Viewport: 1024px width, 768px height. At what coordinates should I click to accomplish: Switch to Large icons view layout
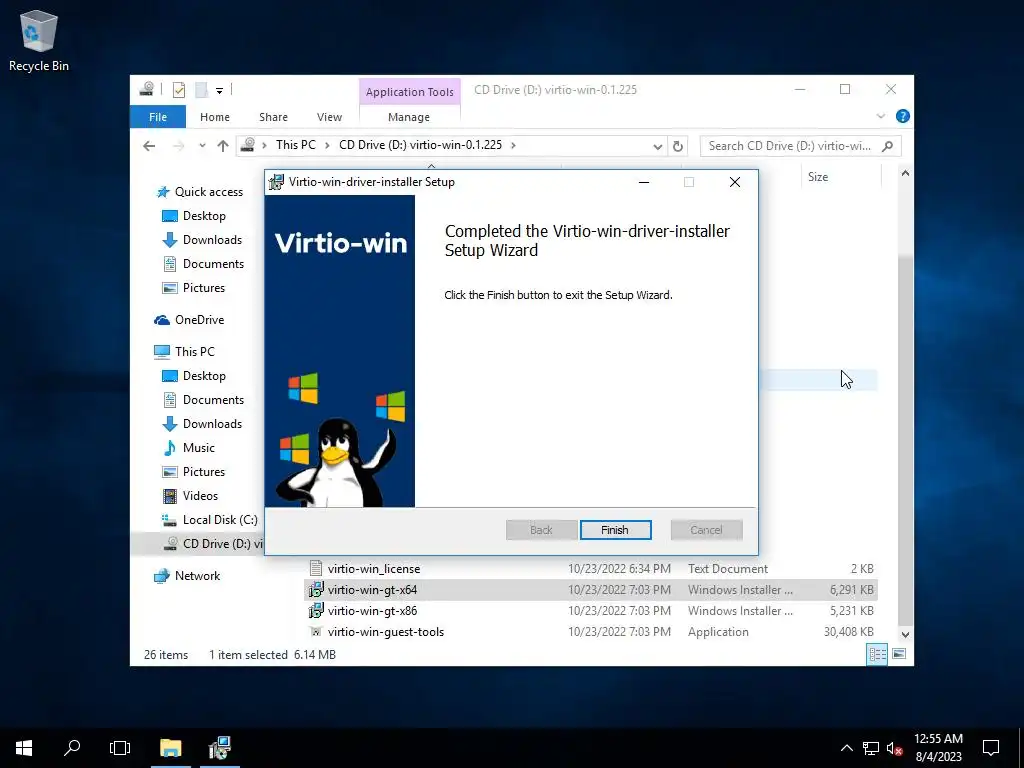(899, 654)
